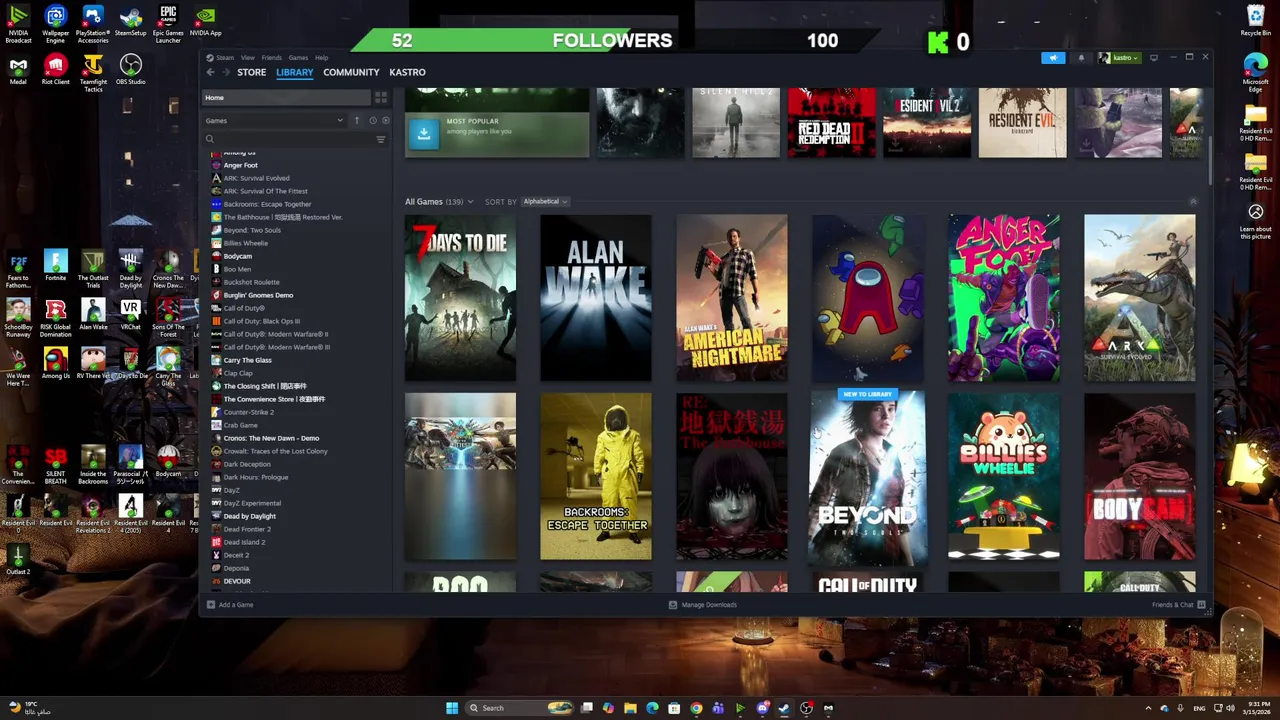Open Help menu
Screen dimensions: 1280x720
coord(321,57)
